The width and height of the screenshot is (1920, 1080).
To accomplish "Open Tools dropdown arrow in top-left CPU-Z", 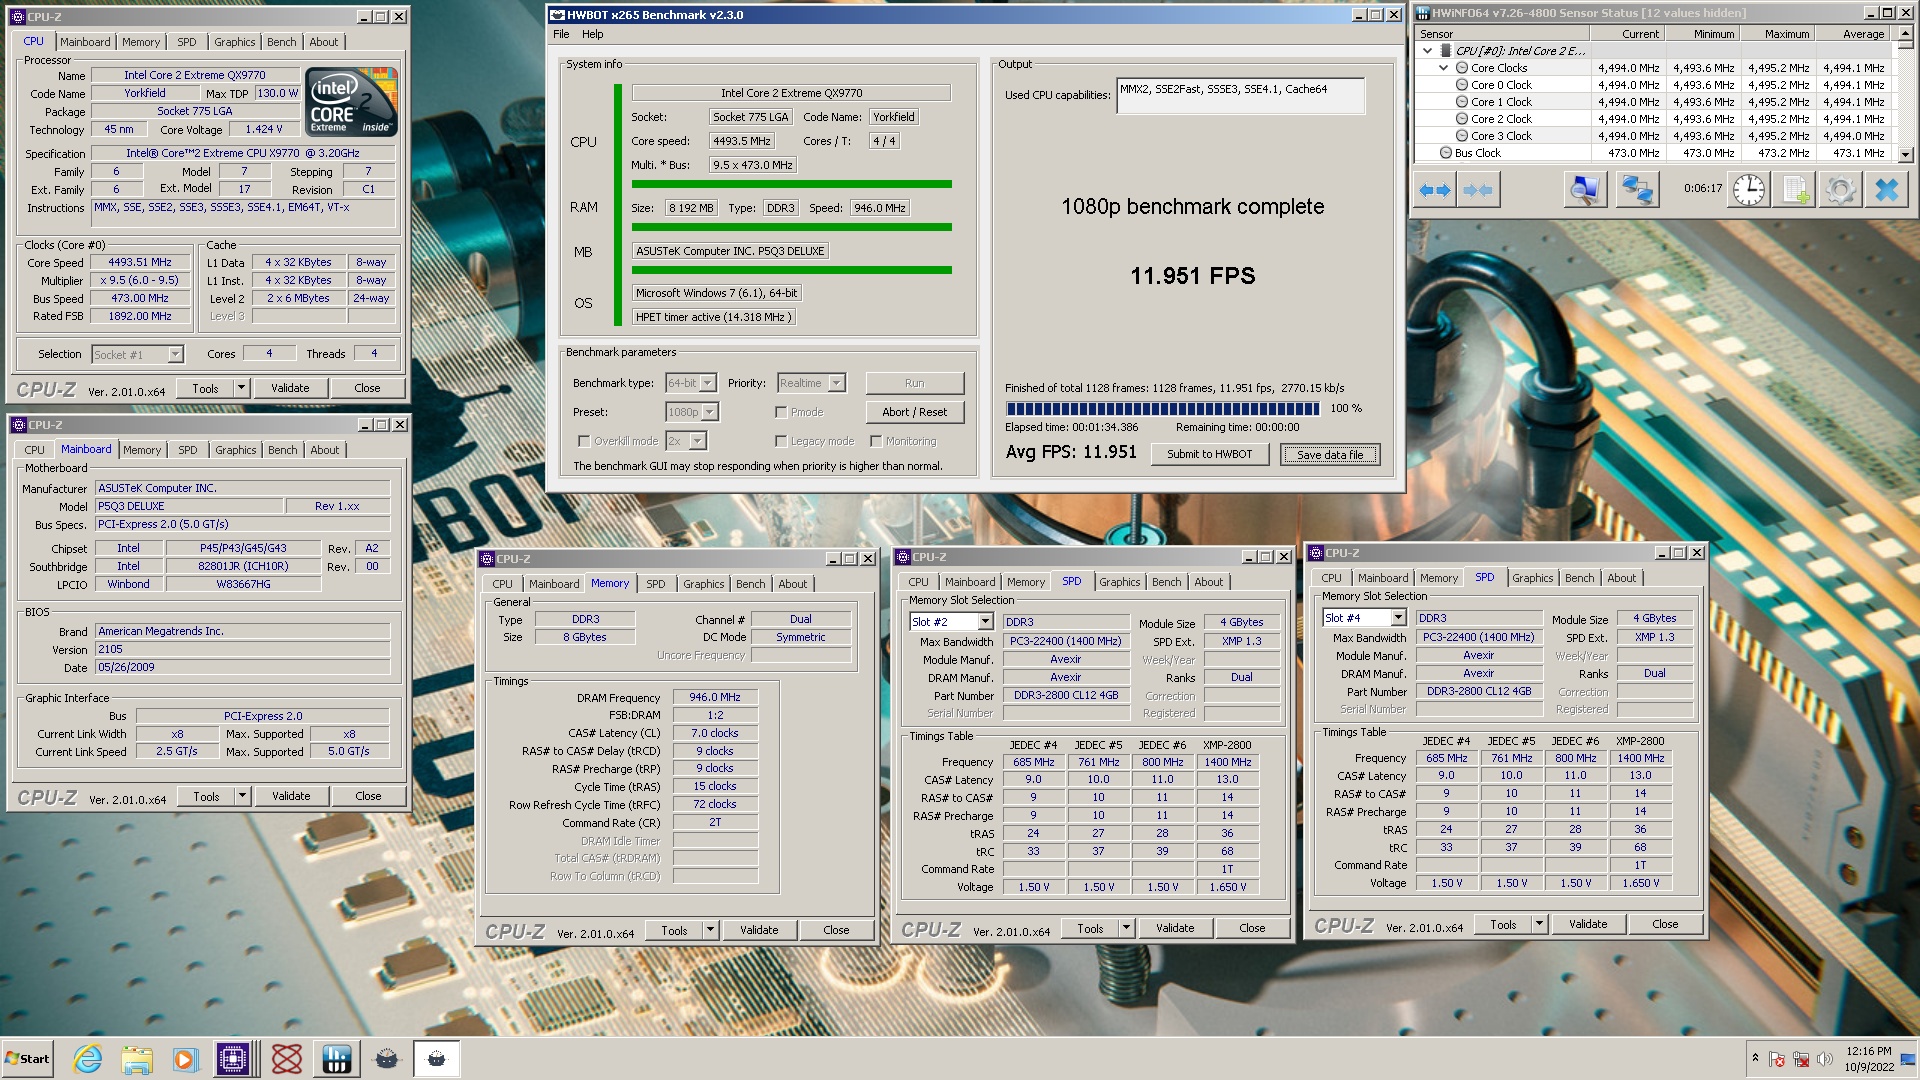I will click(241, 388).
